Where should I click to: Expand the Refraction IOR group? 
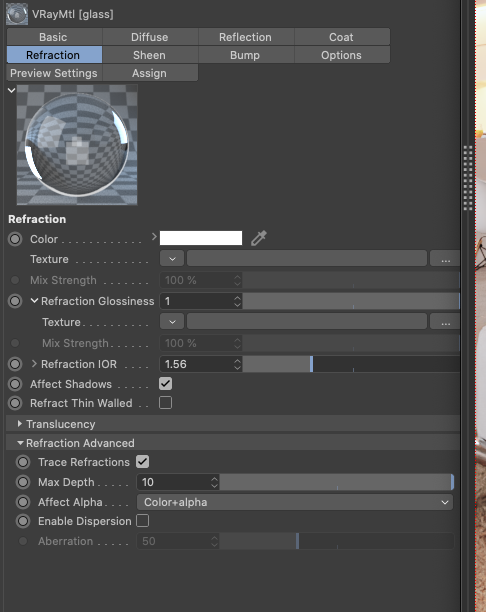click(34, 364)
